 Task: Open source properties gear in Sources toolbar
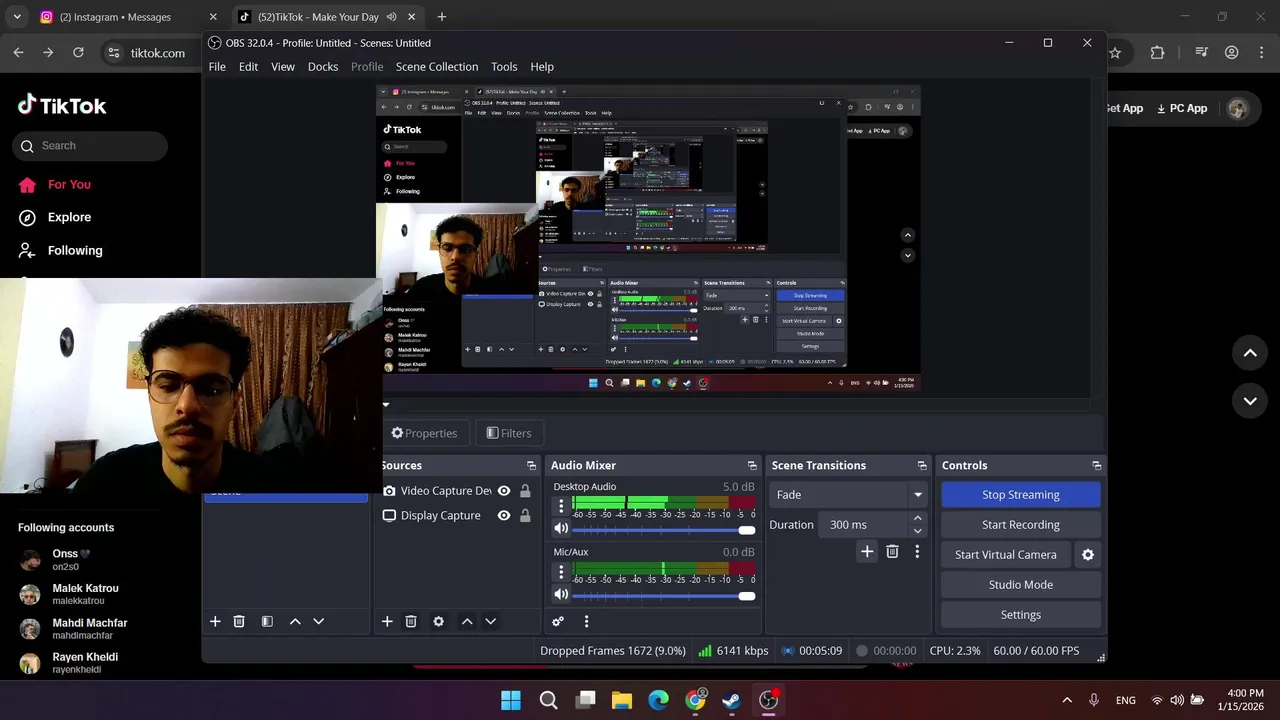point(438,621)
